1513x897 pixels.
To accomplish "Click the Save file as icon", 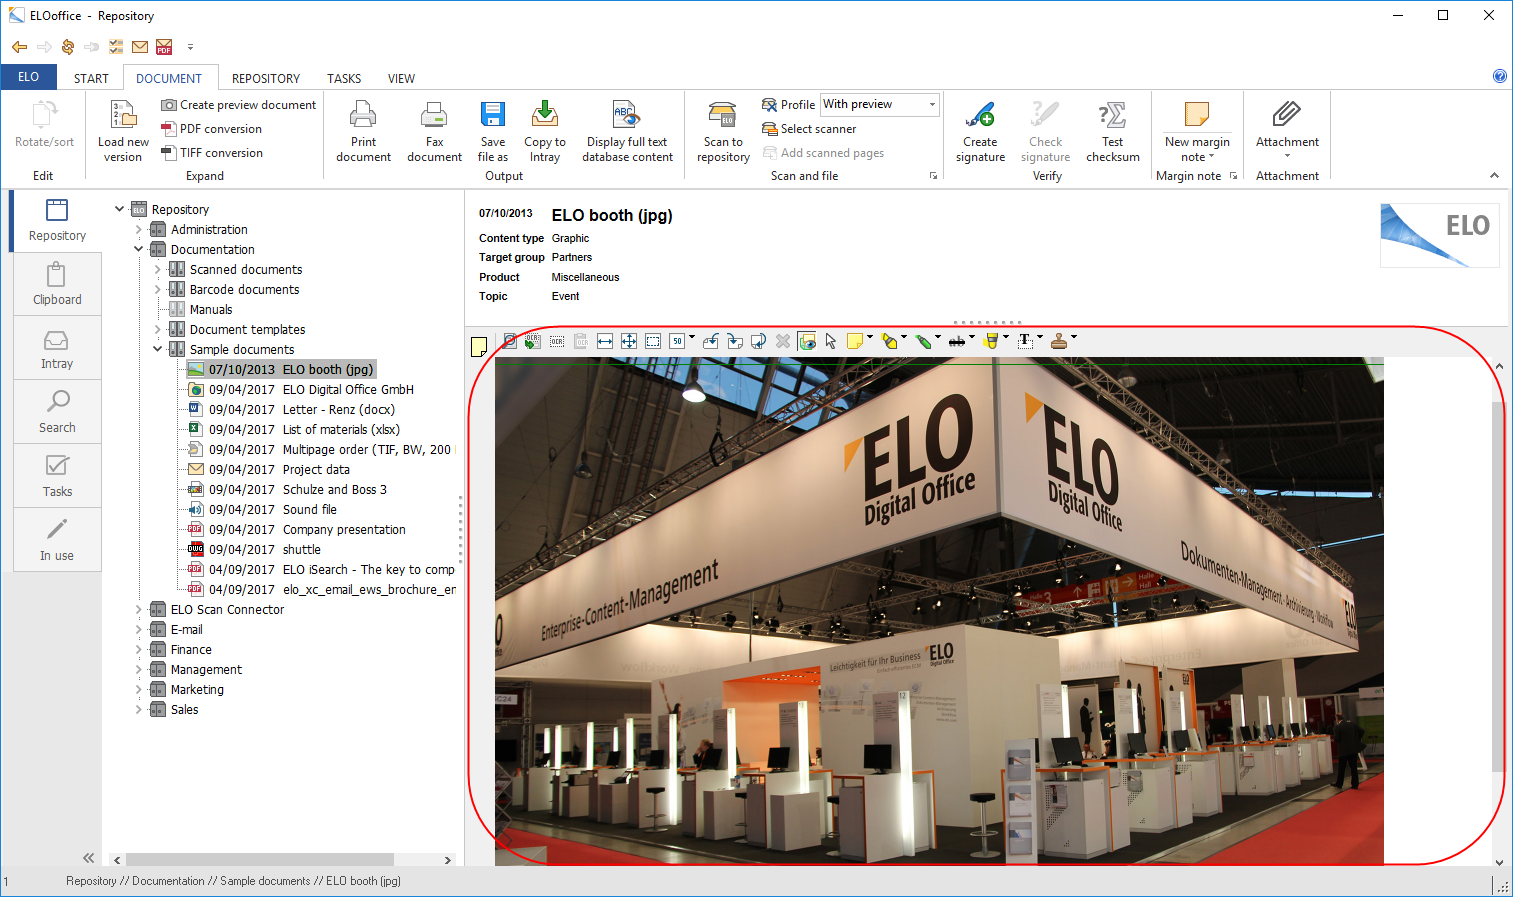I will click(493, 115).
